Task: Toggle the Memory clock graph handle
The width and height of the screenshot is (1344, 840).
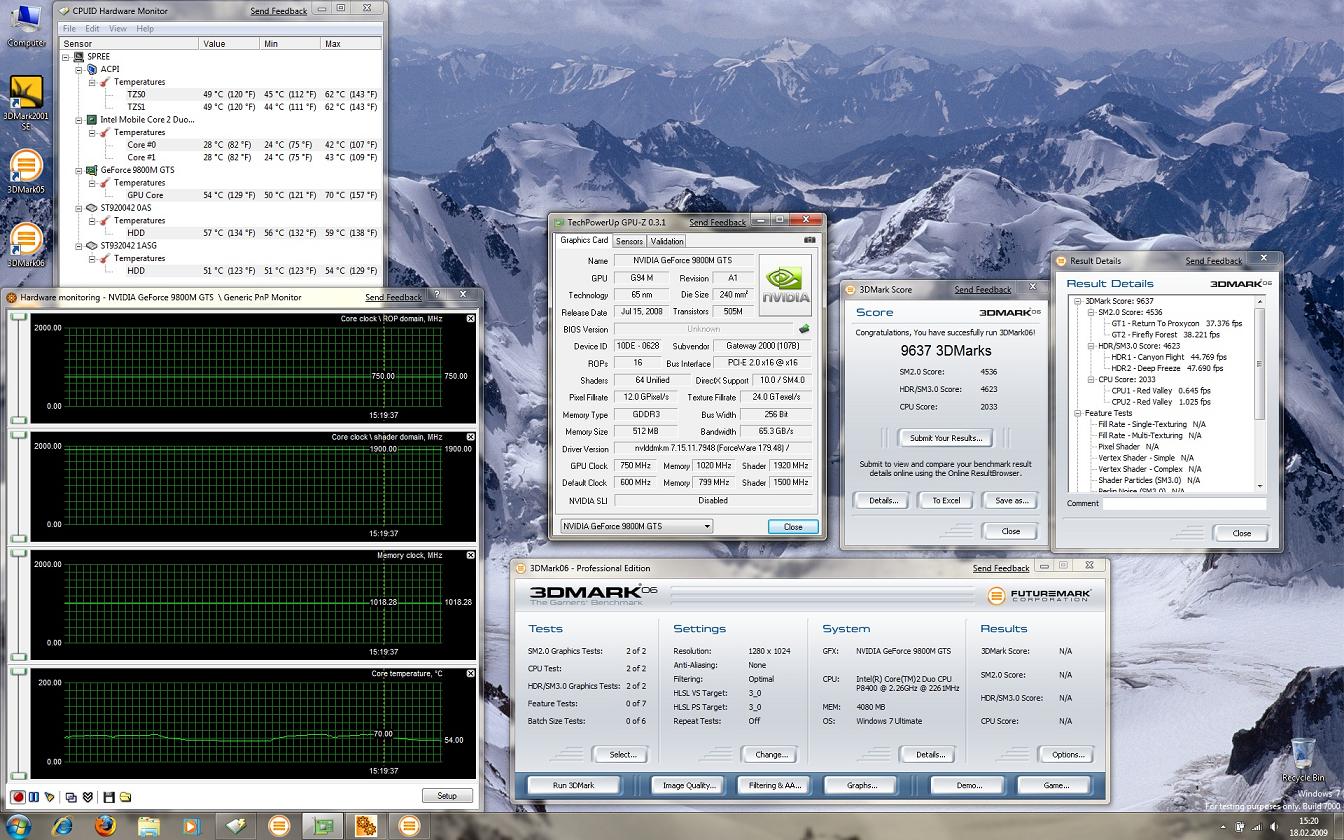Action: [x=19, y=553]
